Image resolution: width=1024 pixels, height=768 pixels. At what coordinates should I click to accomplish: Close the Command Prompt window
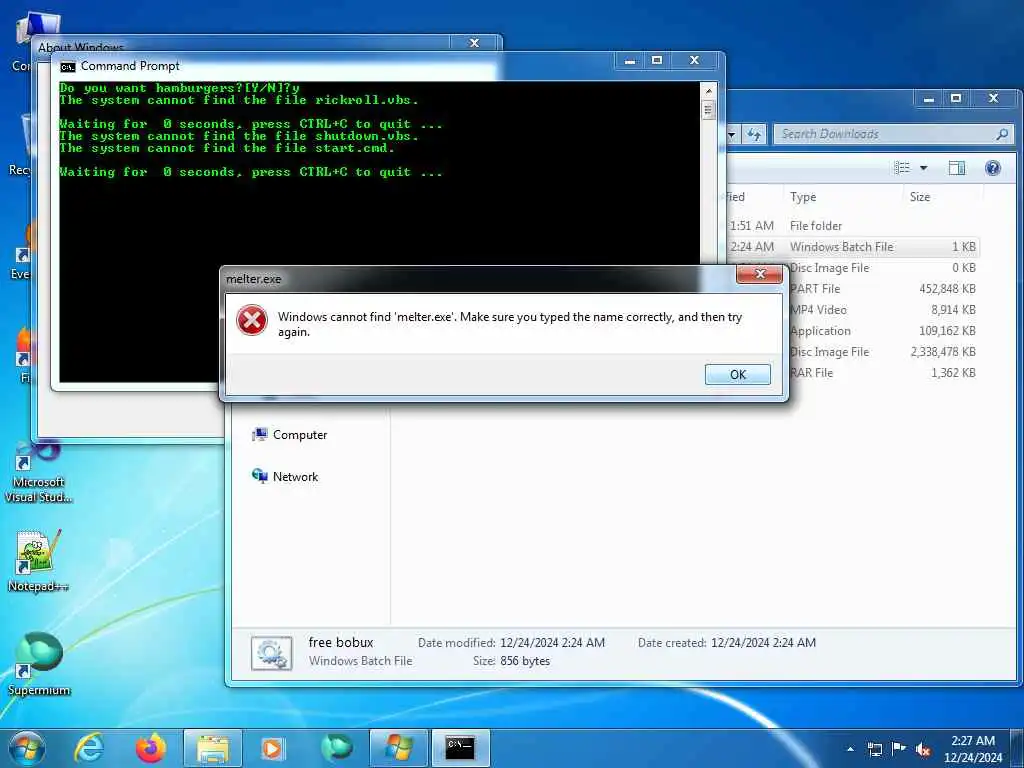tap(695, 61)
